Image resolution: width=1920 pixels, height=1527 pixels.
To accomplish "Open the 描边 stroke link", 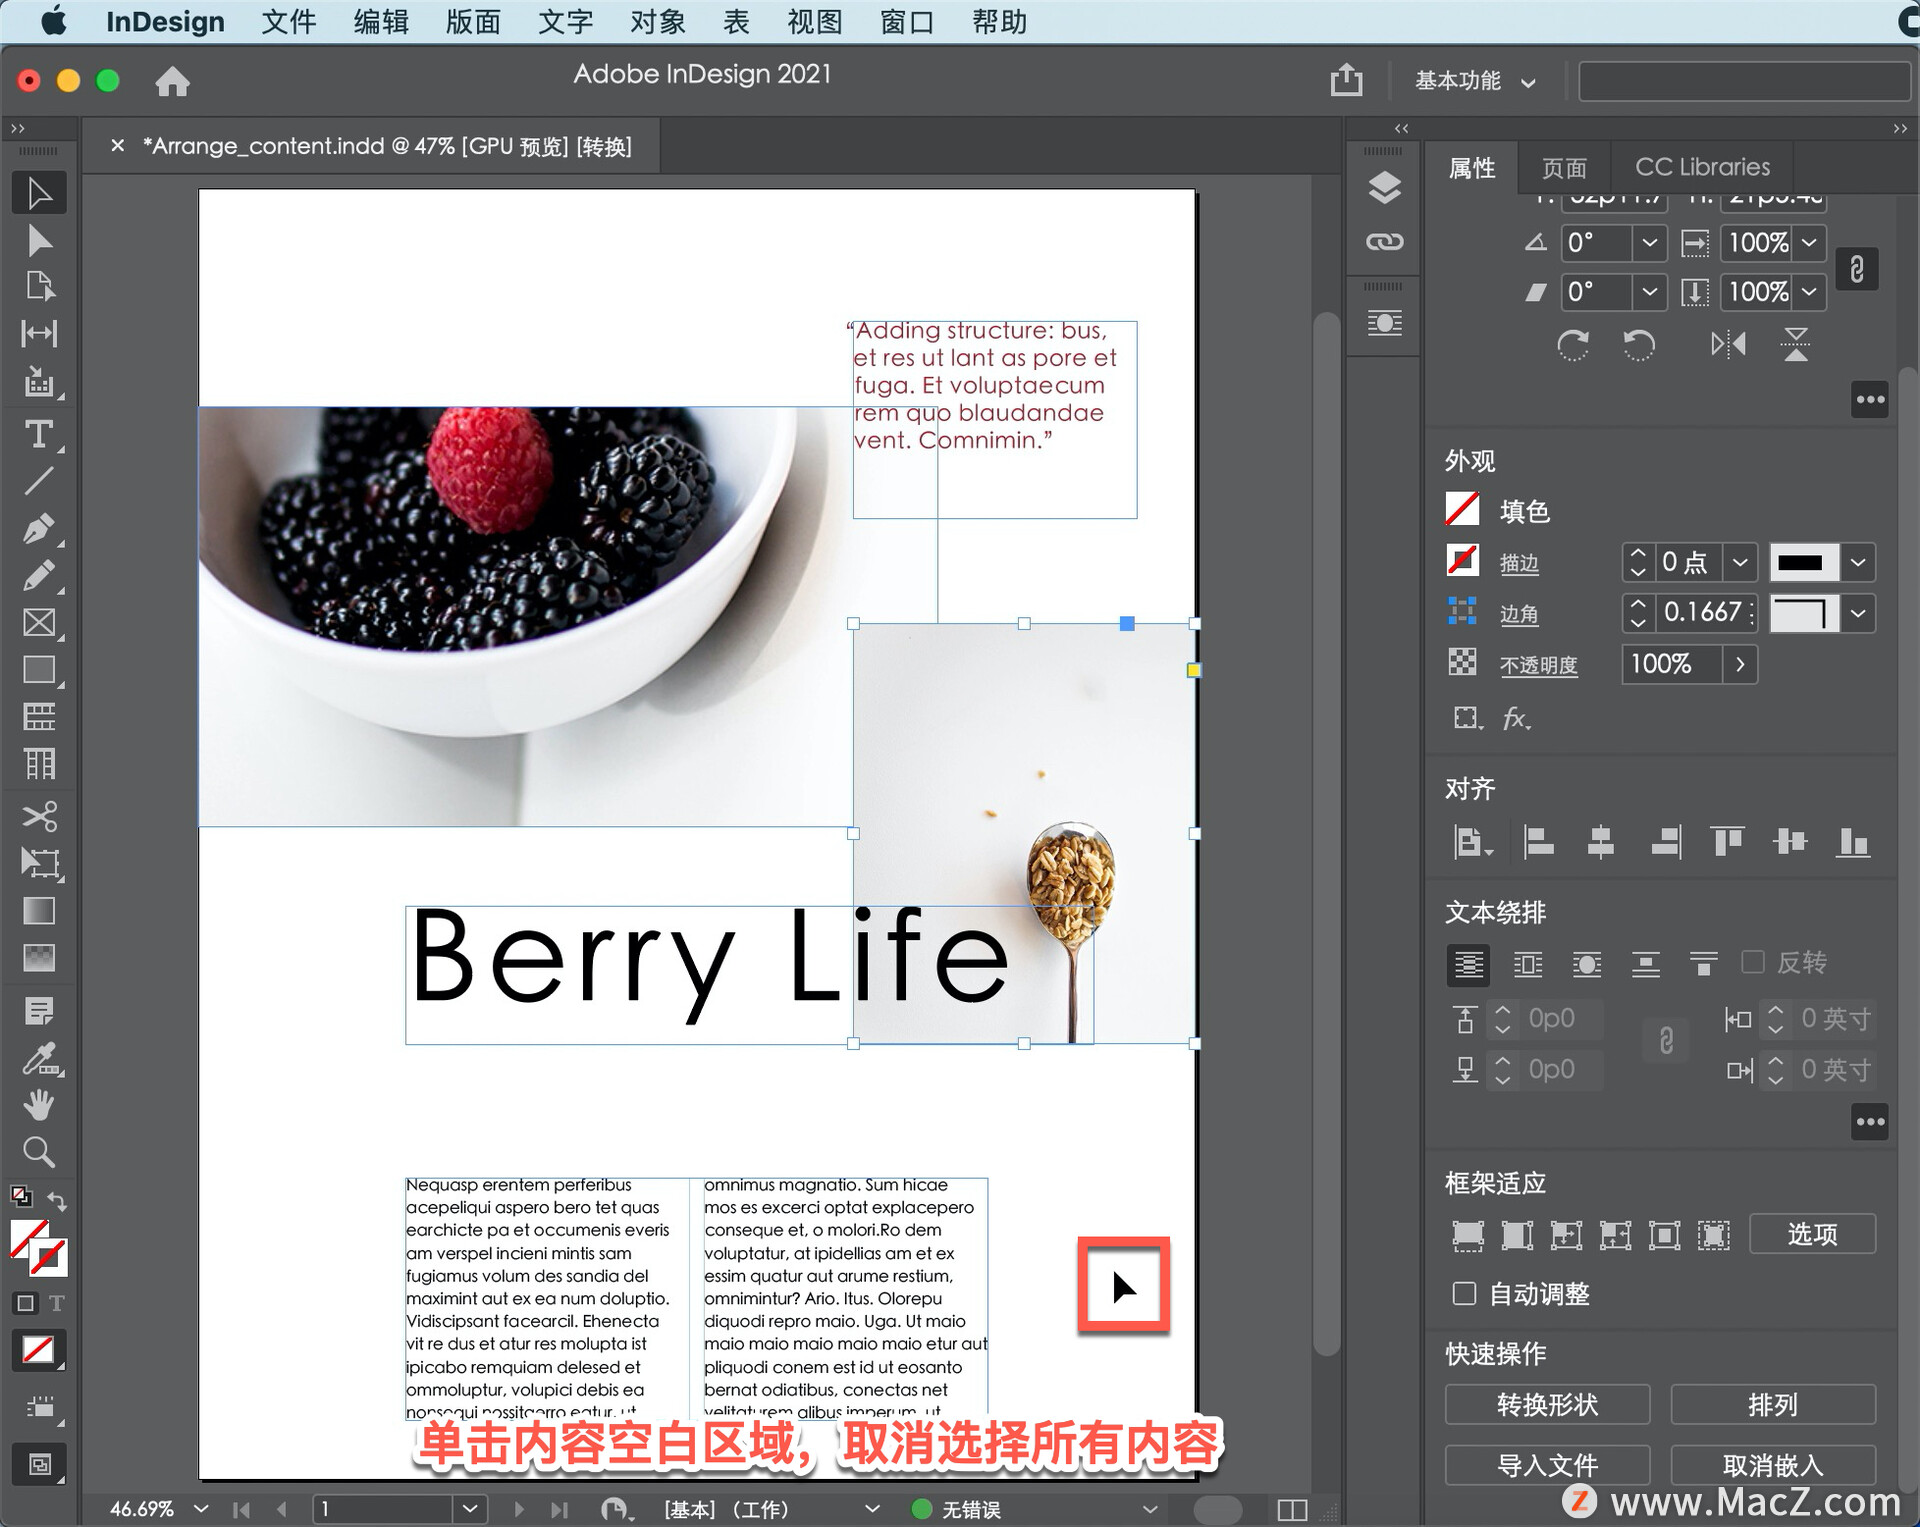I will [1519, 563].
